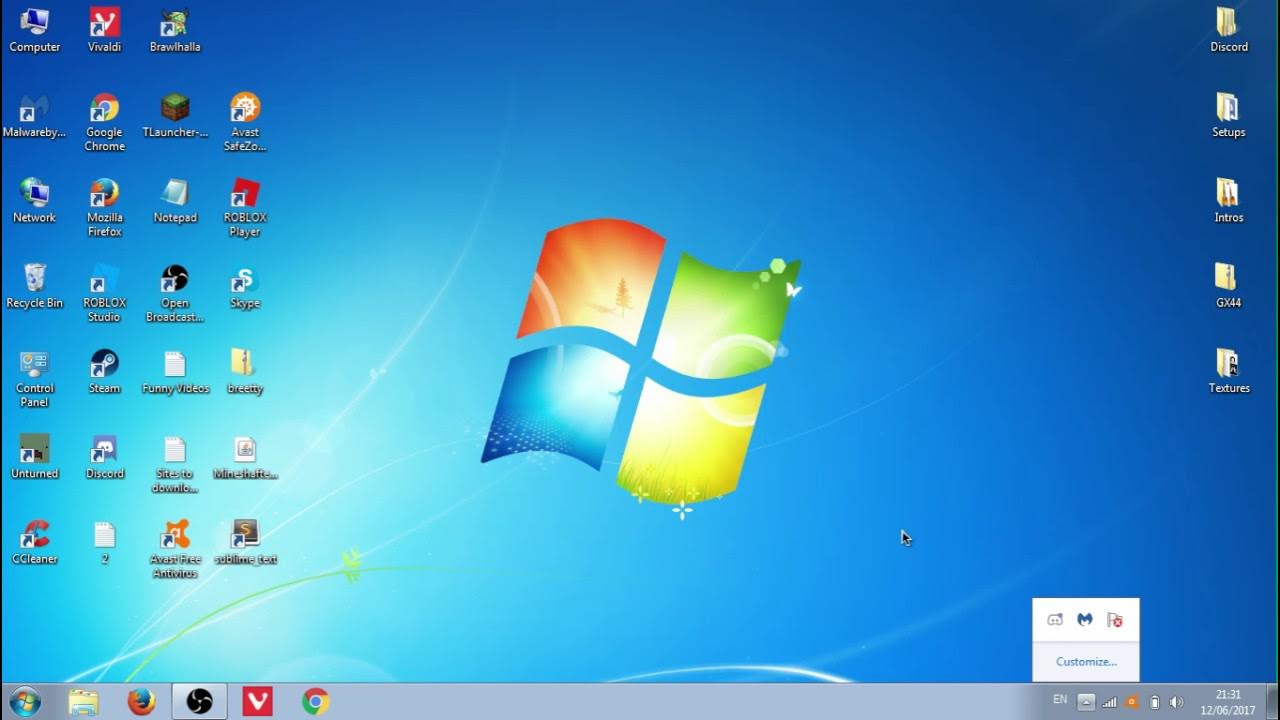Open the EN language bar indicator
Screen dimensions: 1280x720
[x=1060, y=700]
